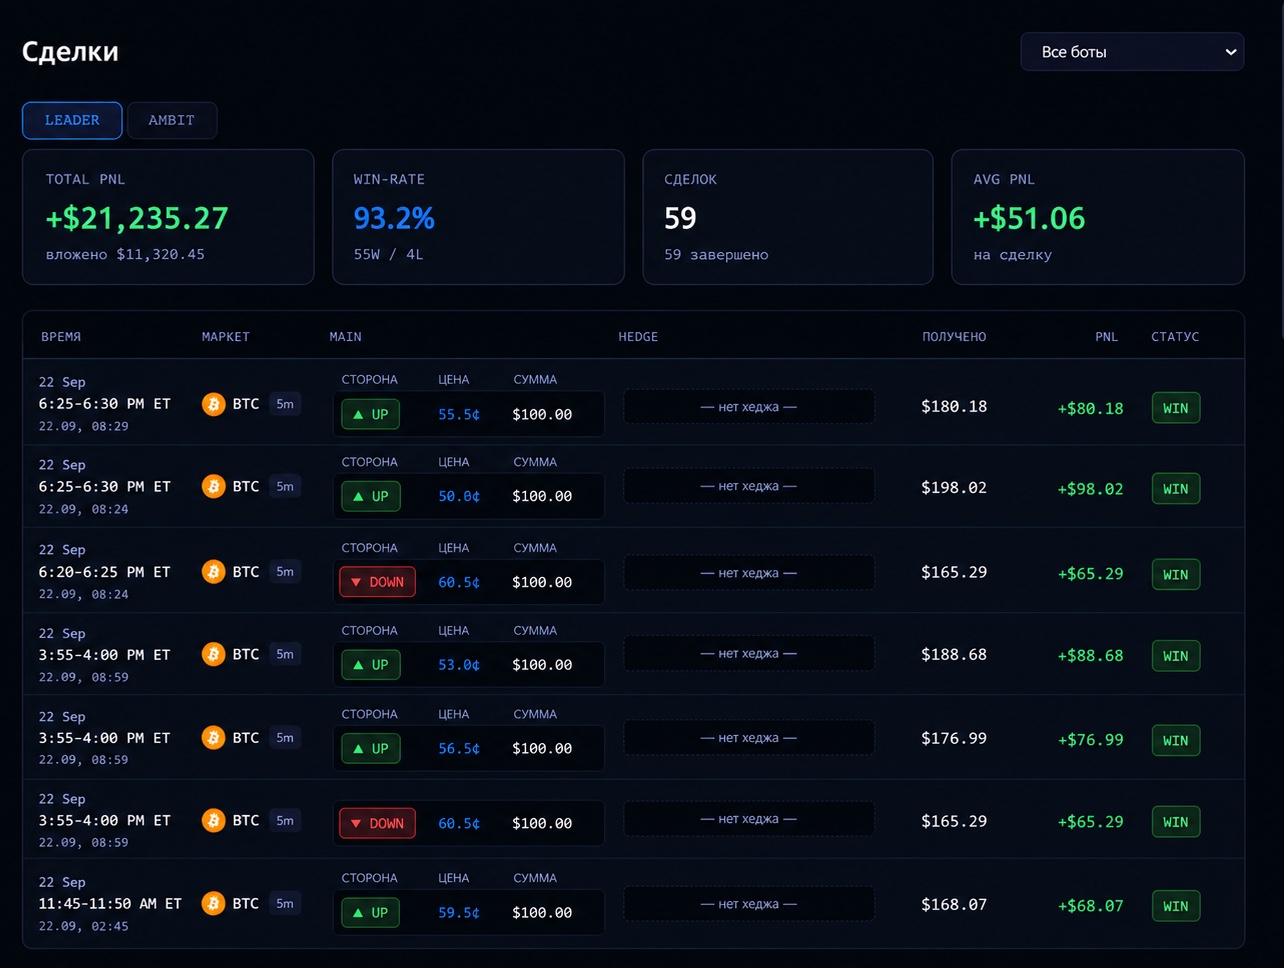Click the timestamp 22.09, 02:45

pos(83,926)
